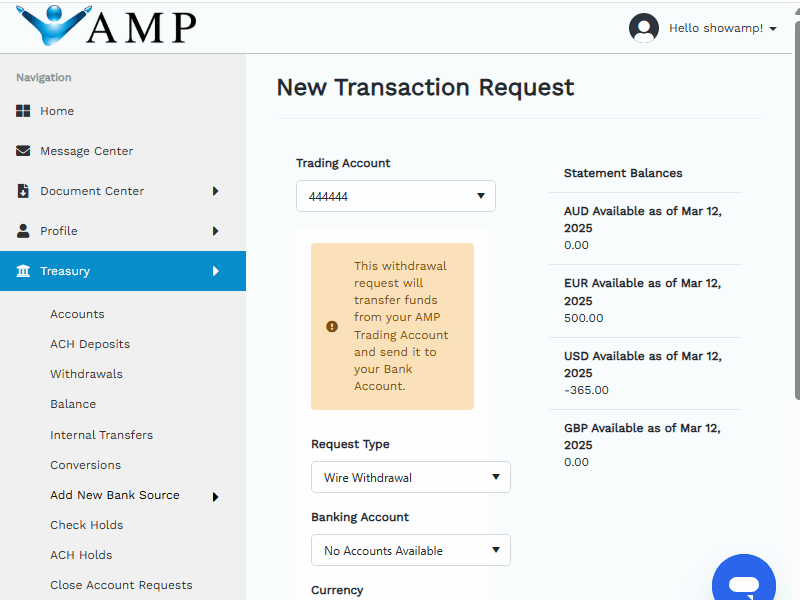Click the warning icon in withdrawal notice
Viewport: 800px width, 600px height.
tap(332, 326)
